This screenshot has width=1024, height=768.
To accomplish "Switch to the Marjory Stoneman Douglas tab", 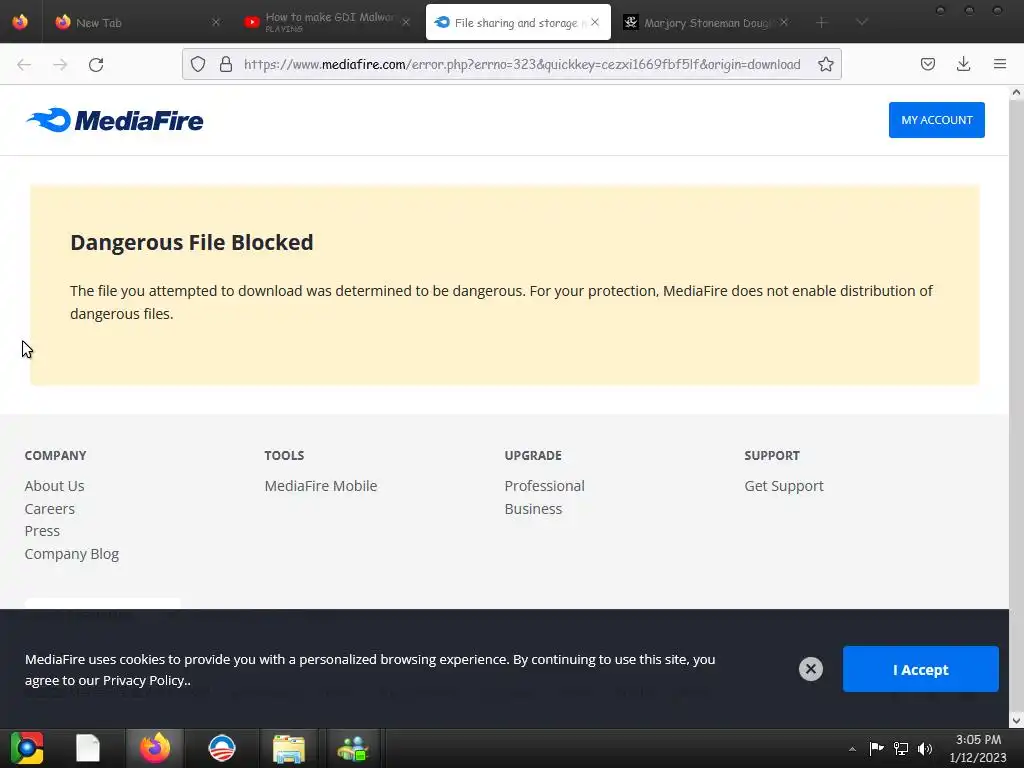I will 705,22.
